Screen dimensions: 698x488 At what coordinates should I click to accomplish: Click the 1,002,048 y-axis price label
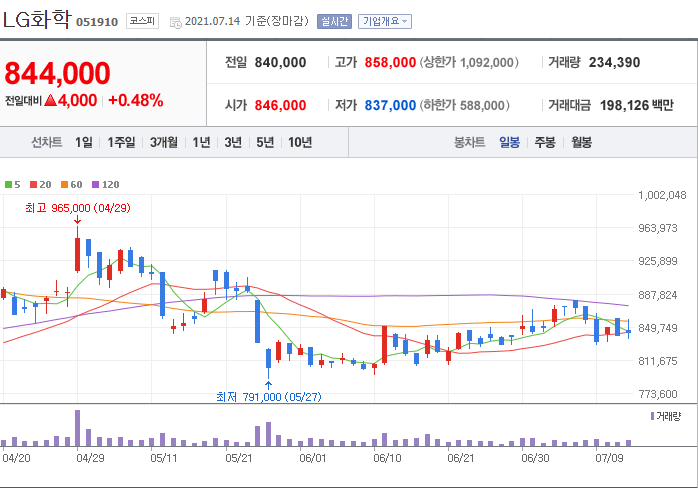(x=662, y=195)
